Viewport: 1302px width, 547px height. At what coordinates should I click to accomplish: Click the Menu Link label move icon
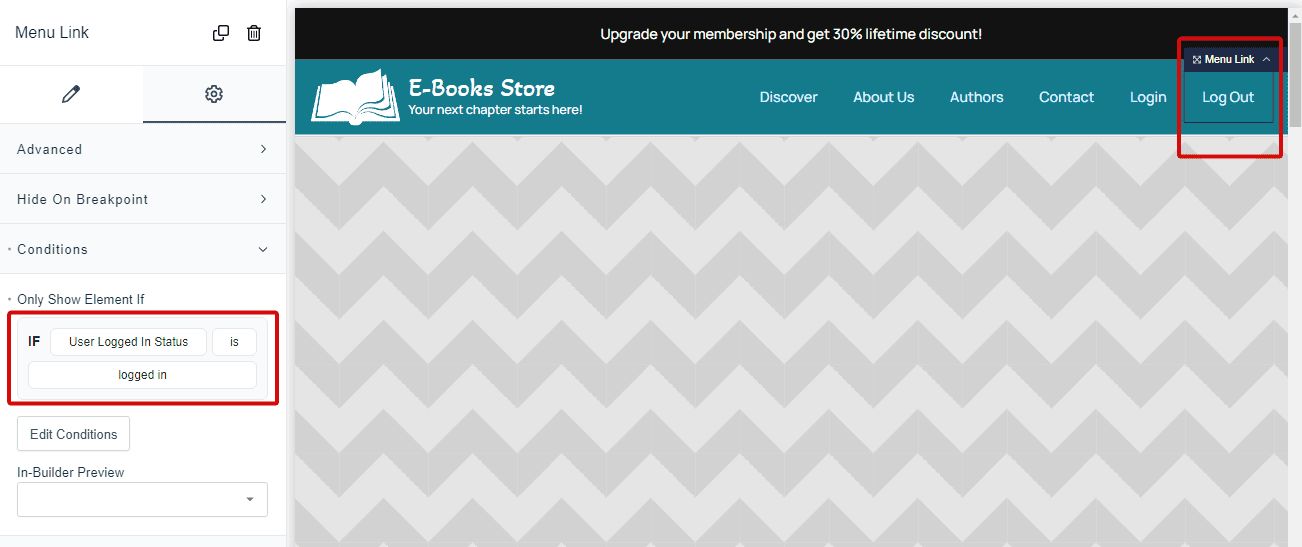[x=1196, y=60]
